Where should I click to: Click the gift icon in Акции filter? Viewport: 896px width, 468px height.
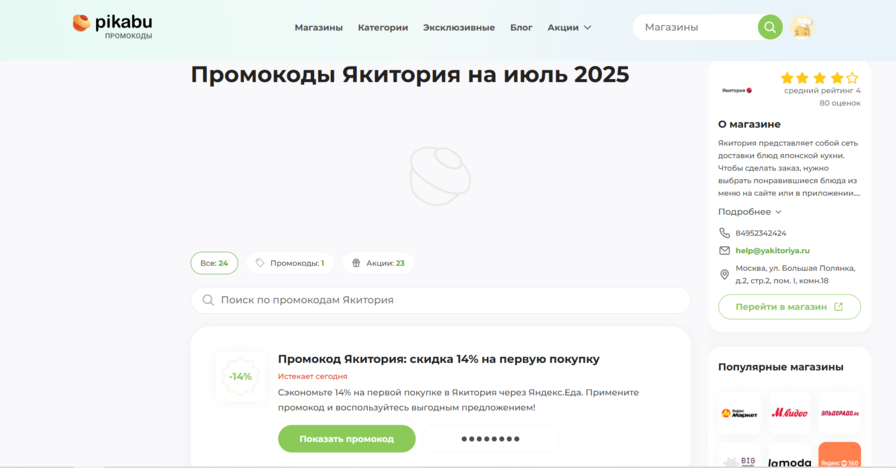click(356, 263)
